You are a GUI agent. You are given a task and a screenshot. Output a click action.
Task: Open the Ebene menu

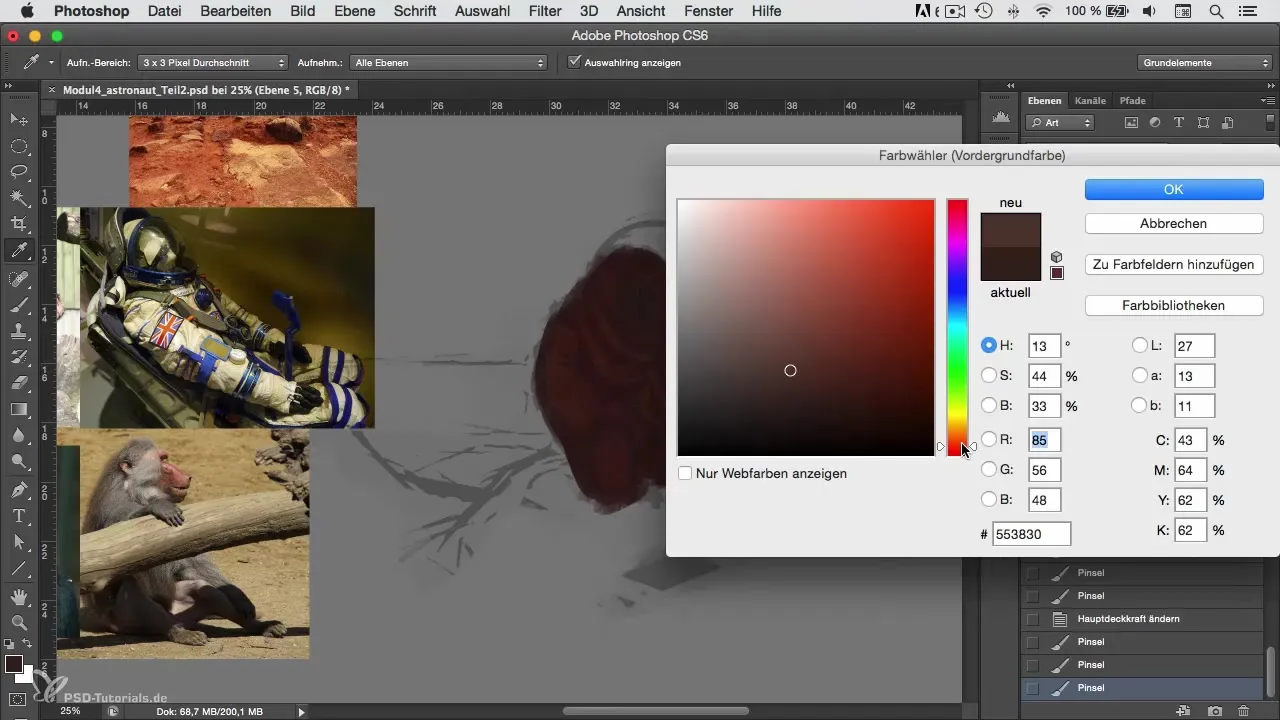click(x=356, y=11)
